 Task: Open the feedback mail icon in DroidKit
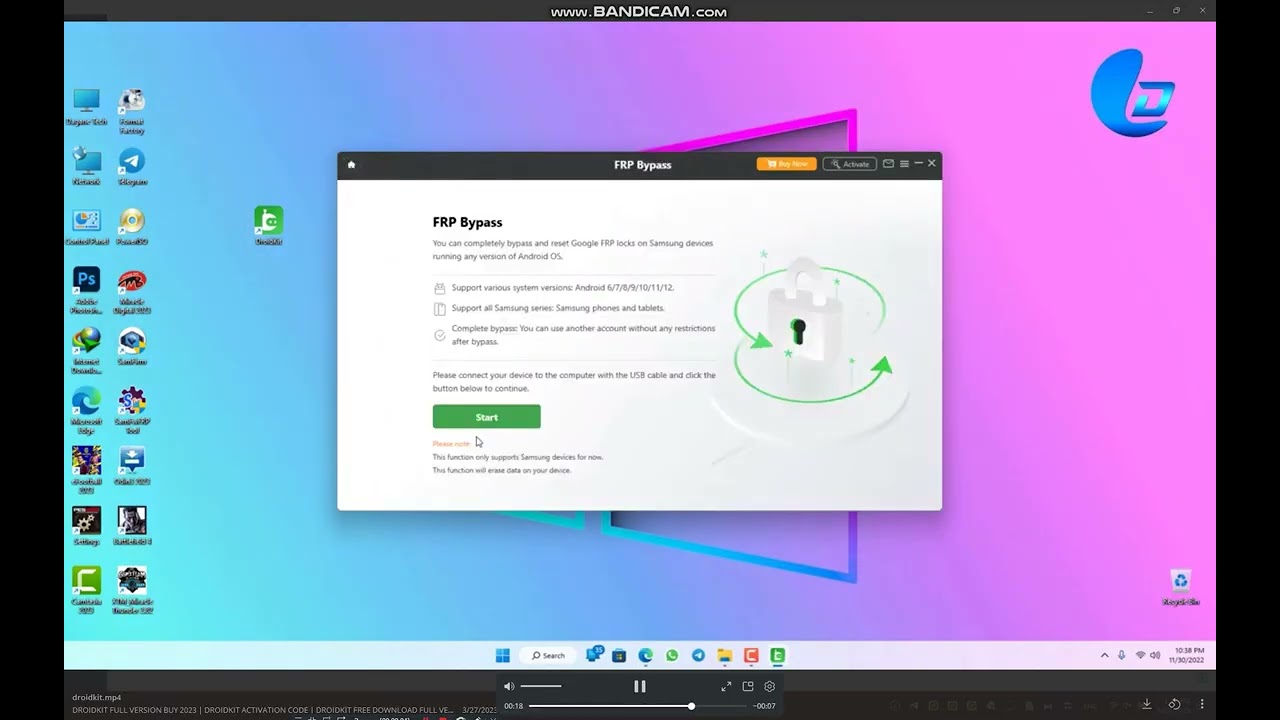tap(888, 163)
